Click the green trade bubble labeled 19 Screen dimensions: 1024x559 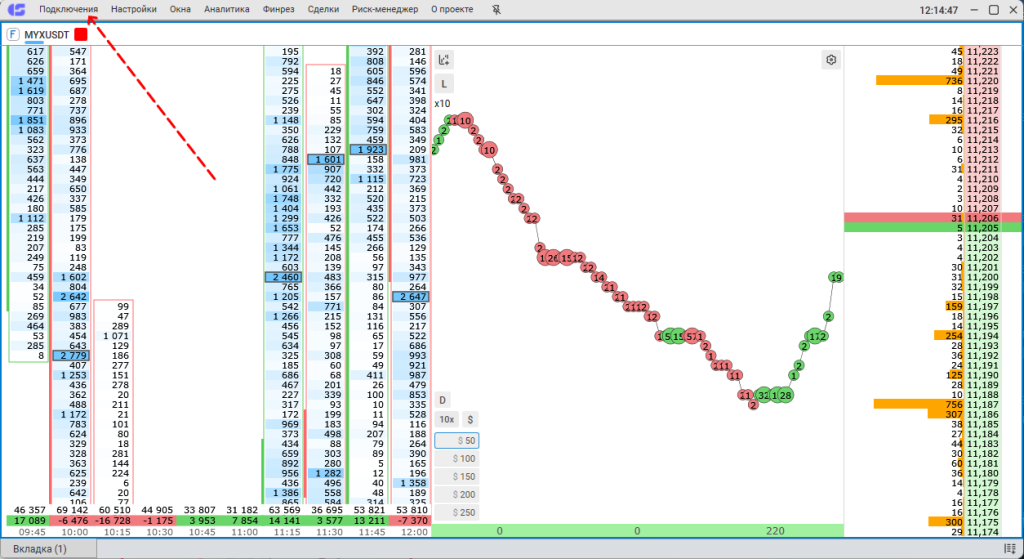(x=837, y=278)
